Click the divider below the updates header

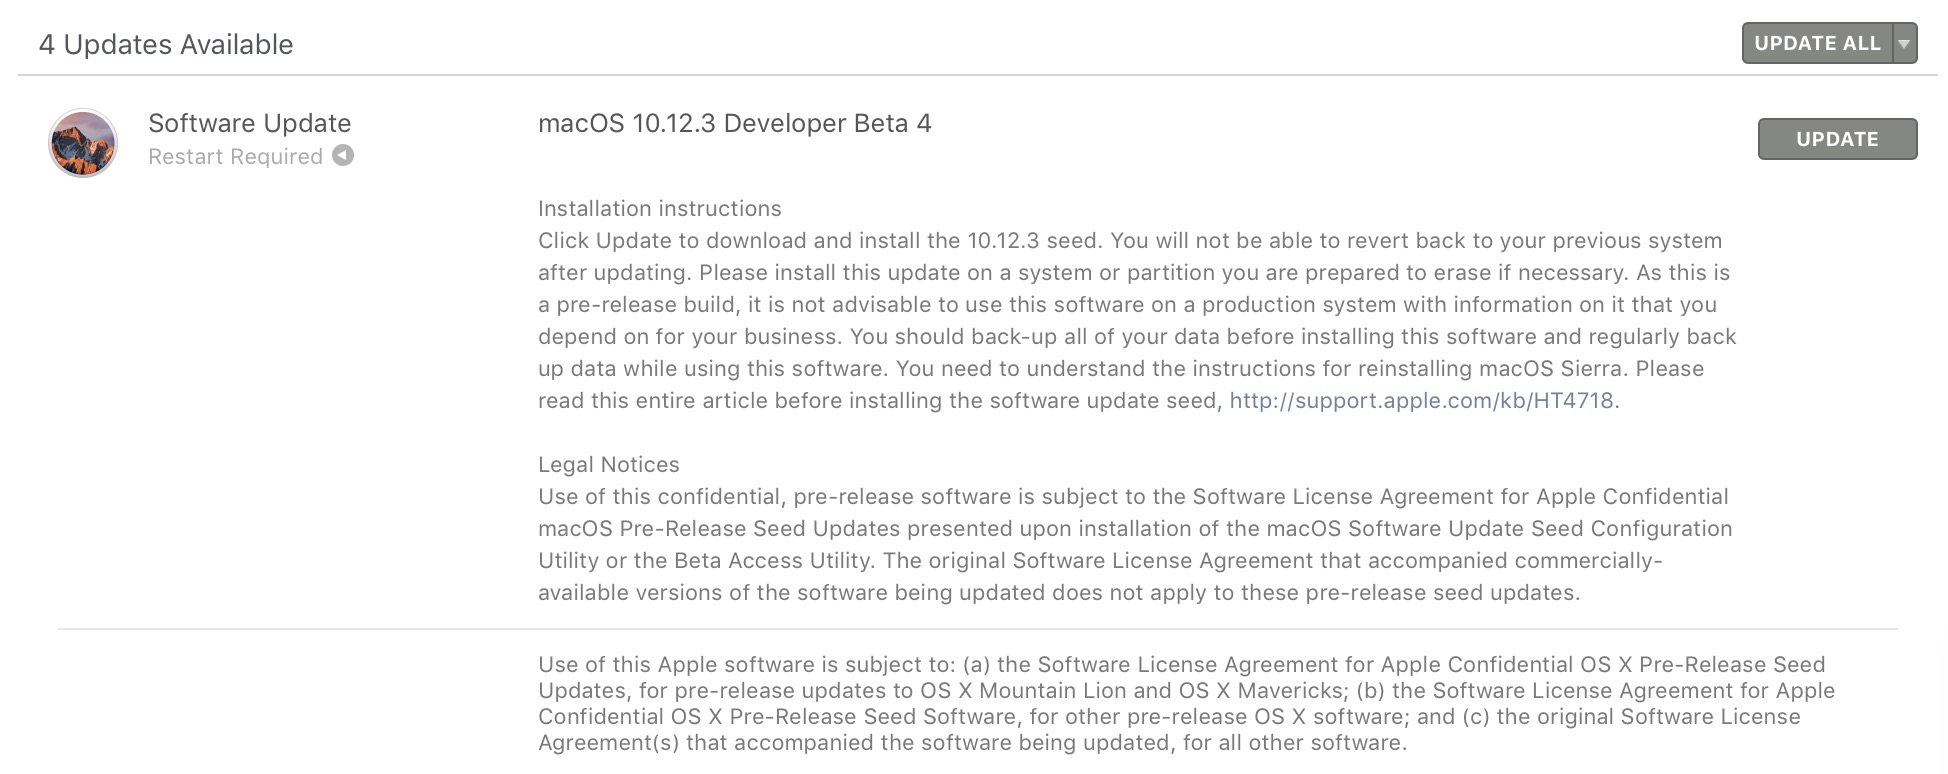(x=976, y=75)
